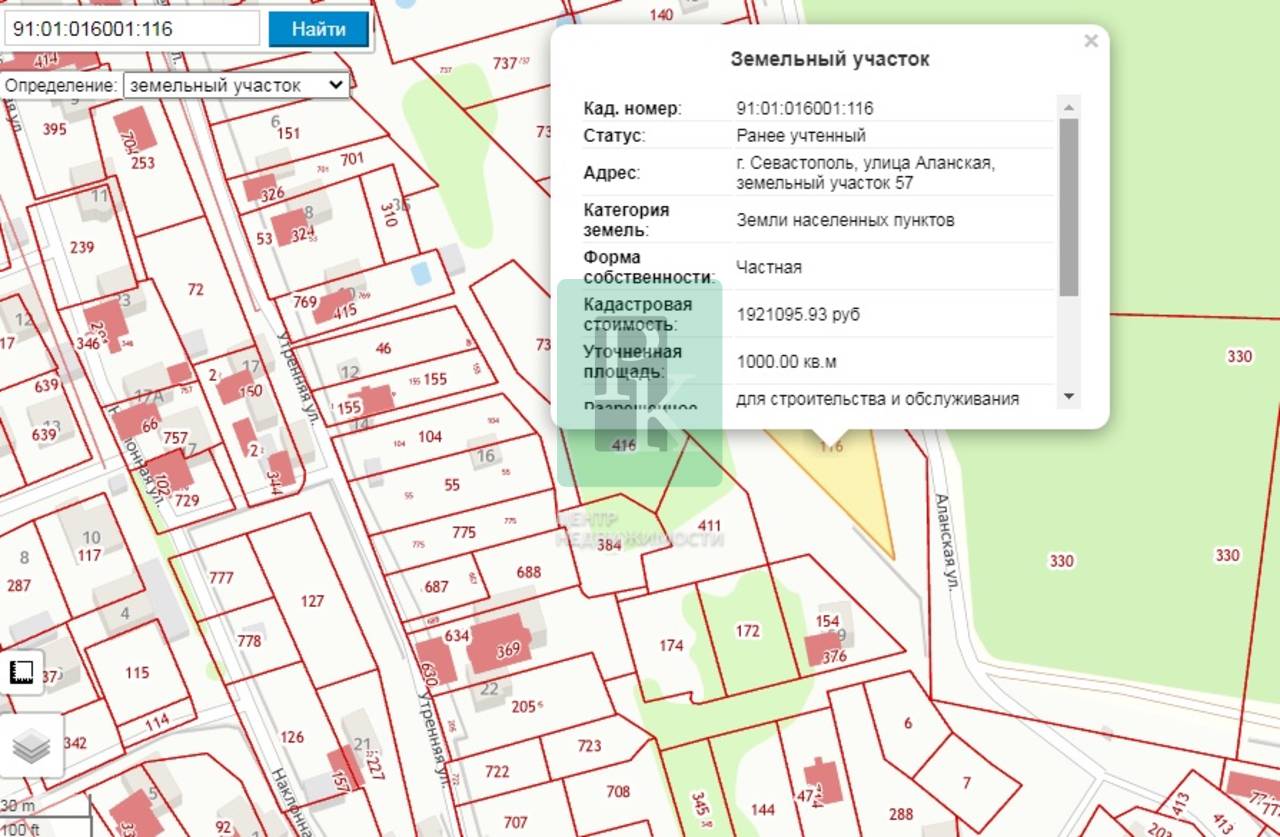Screen dimensions: 1280x837
Task: Click the popup scrollbar thumb
Action: 1069,207
